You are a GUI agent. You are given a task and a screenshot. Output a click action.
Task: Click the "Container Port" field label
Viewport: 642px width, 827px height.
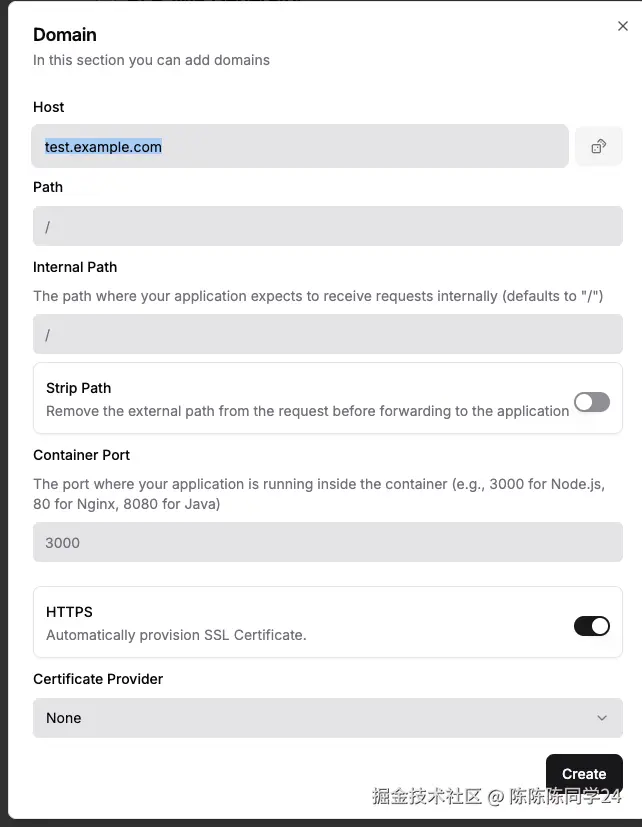[82, 455]
